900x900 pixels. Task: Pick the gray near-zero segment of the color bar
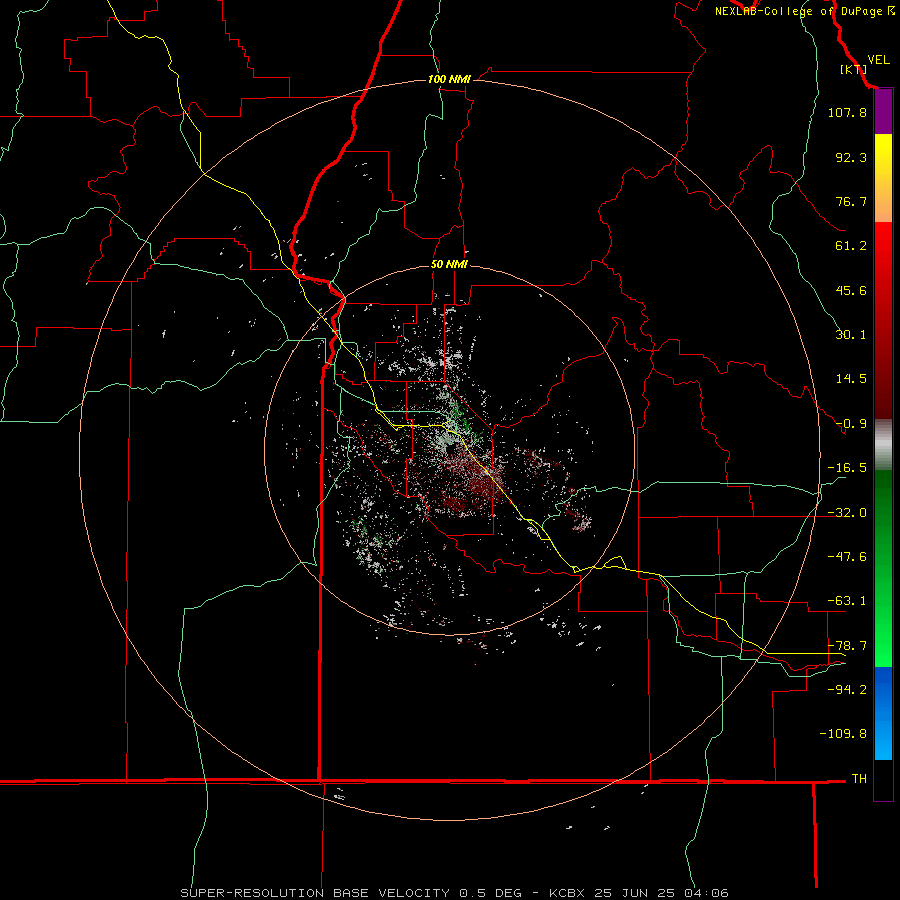pyautogui.click(x=883, y=445)
